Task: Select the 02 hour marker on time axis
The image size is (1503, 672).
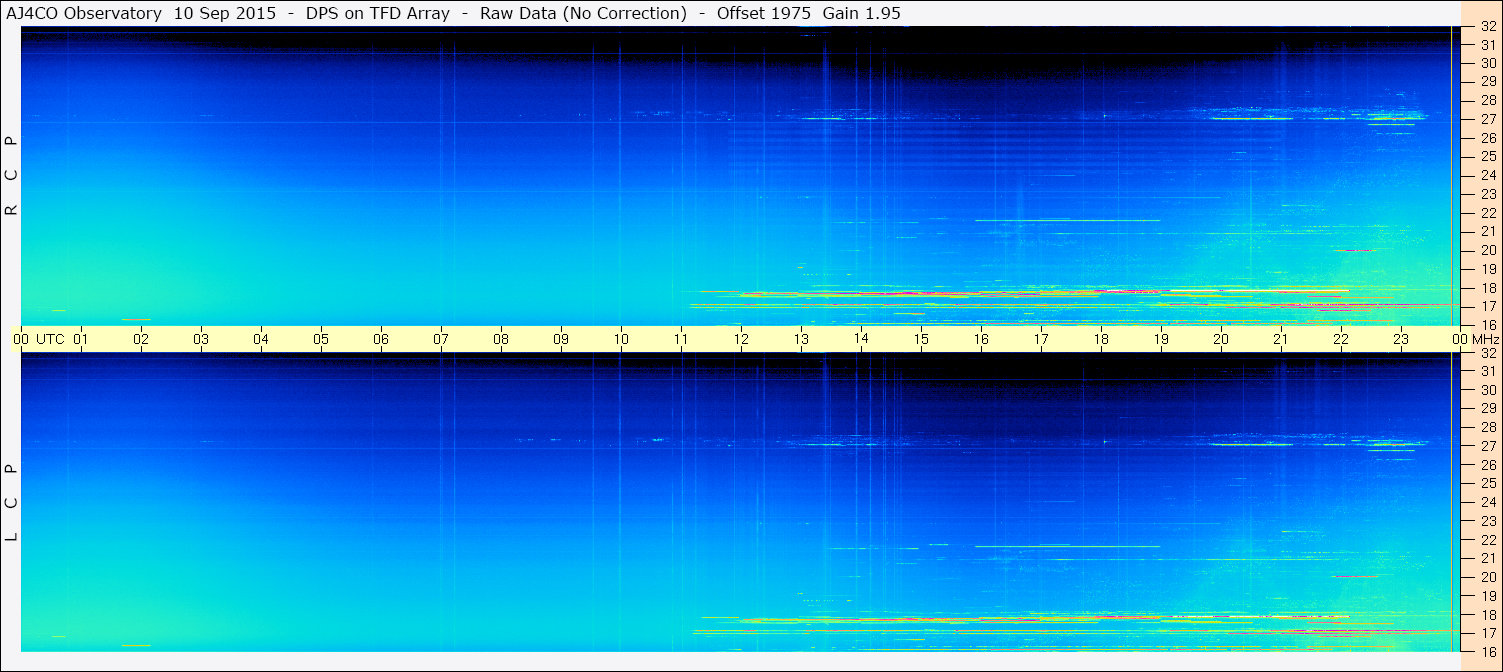Action: coord(141,339)
